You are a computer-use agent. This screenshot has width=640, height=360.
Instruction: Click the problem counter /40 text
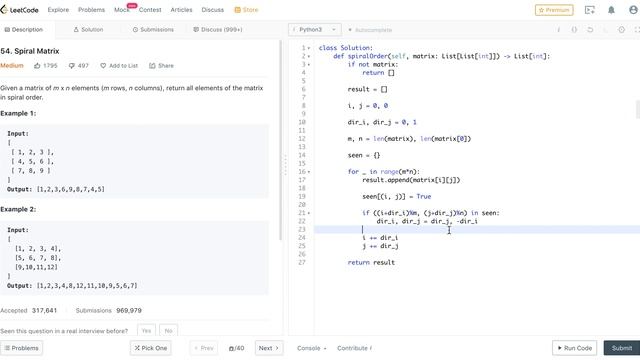tap(236, 348)
